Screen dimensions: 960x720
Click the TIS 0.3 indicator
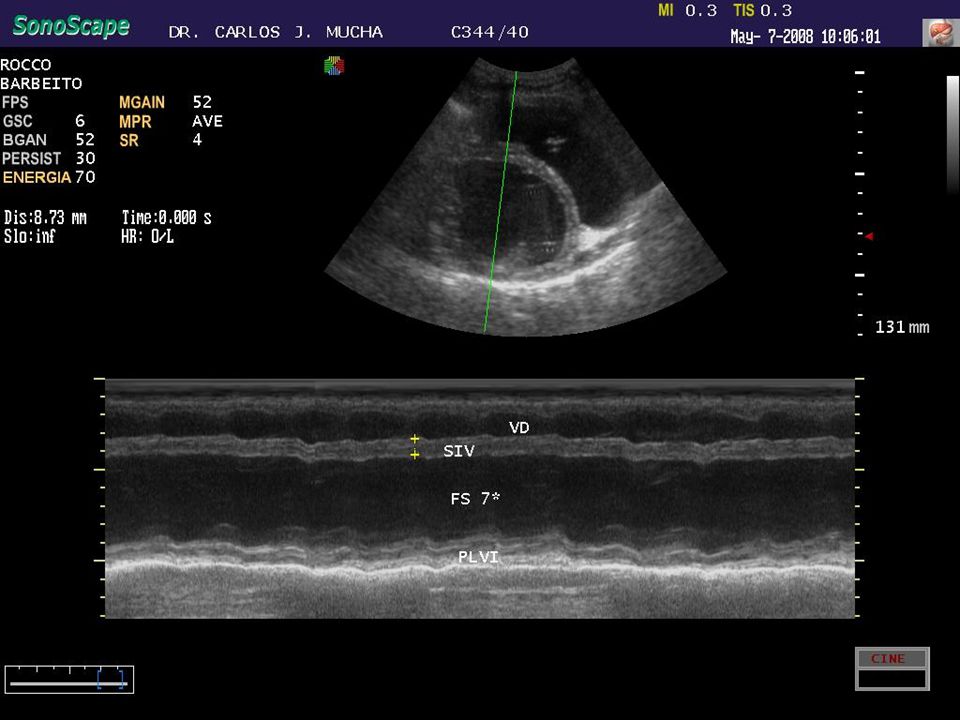[x=763, y=10]
